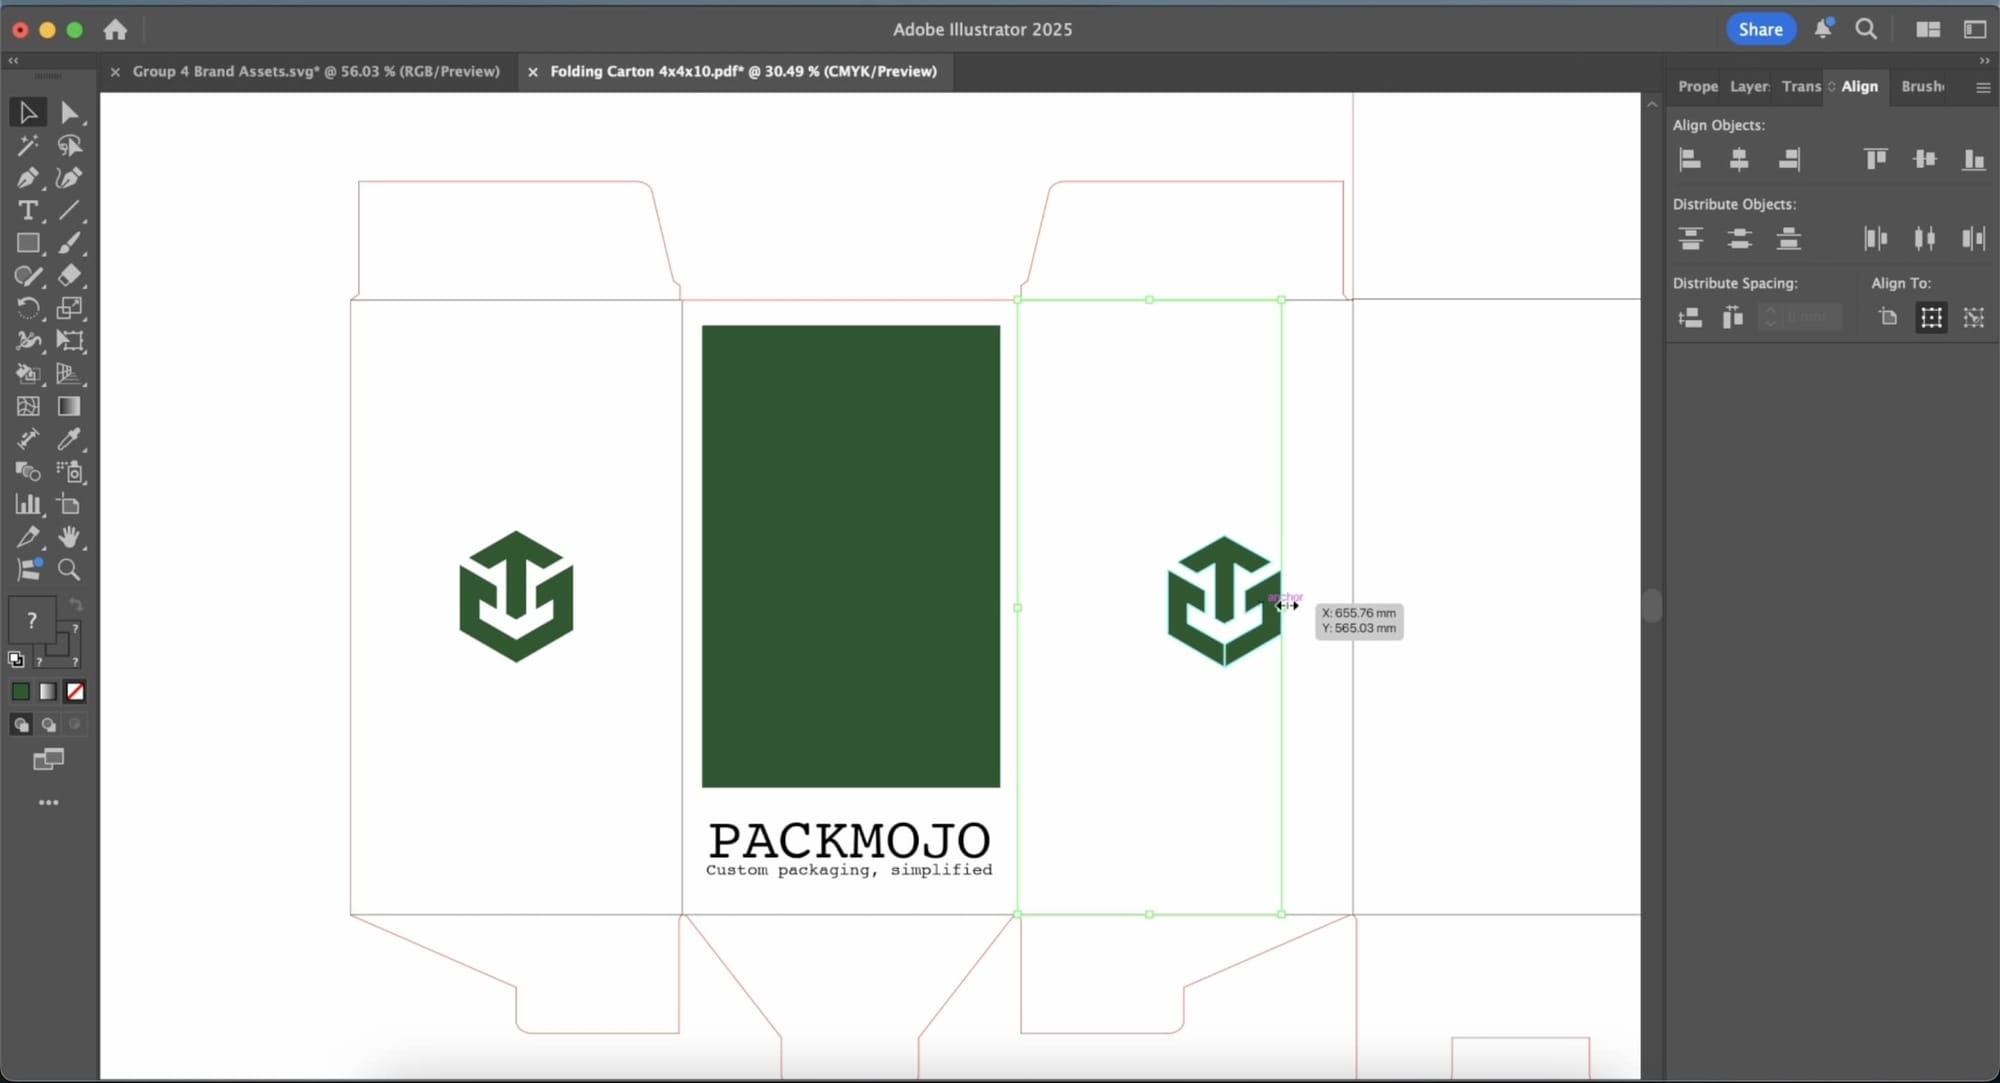
Task: Open the Transform panel tab
Action: [1801, 87]
